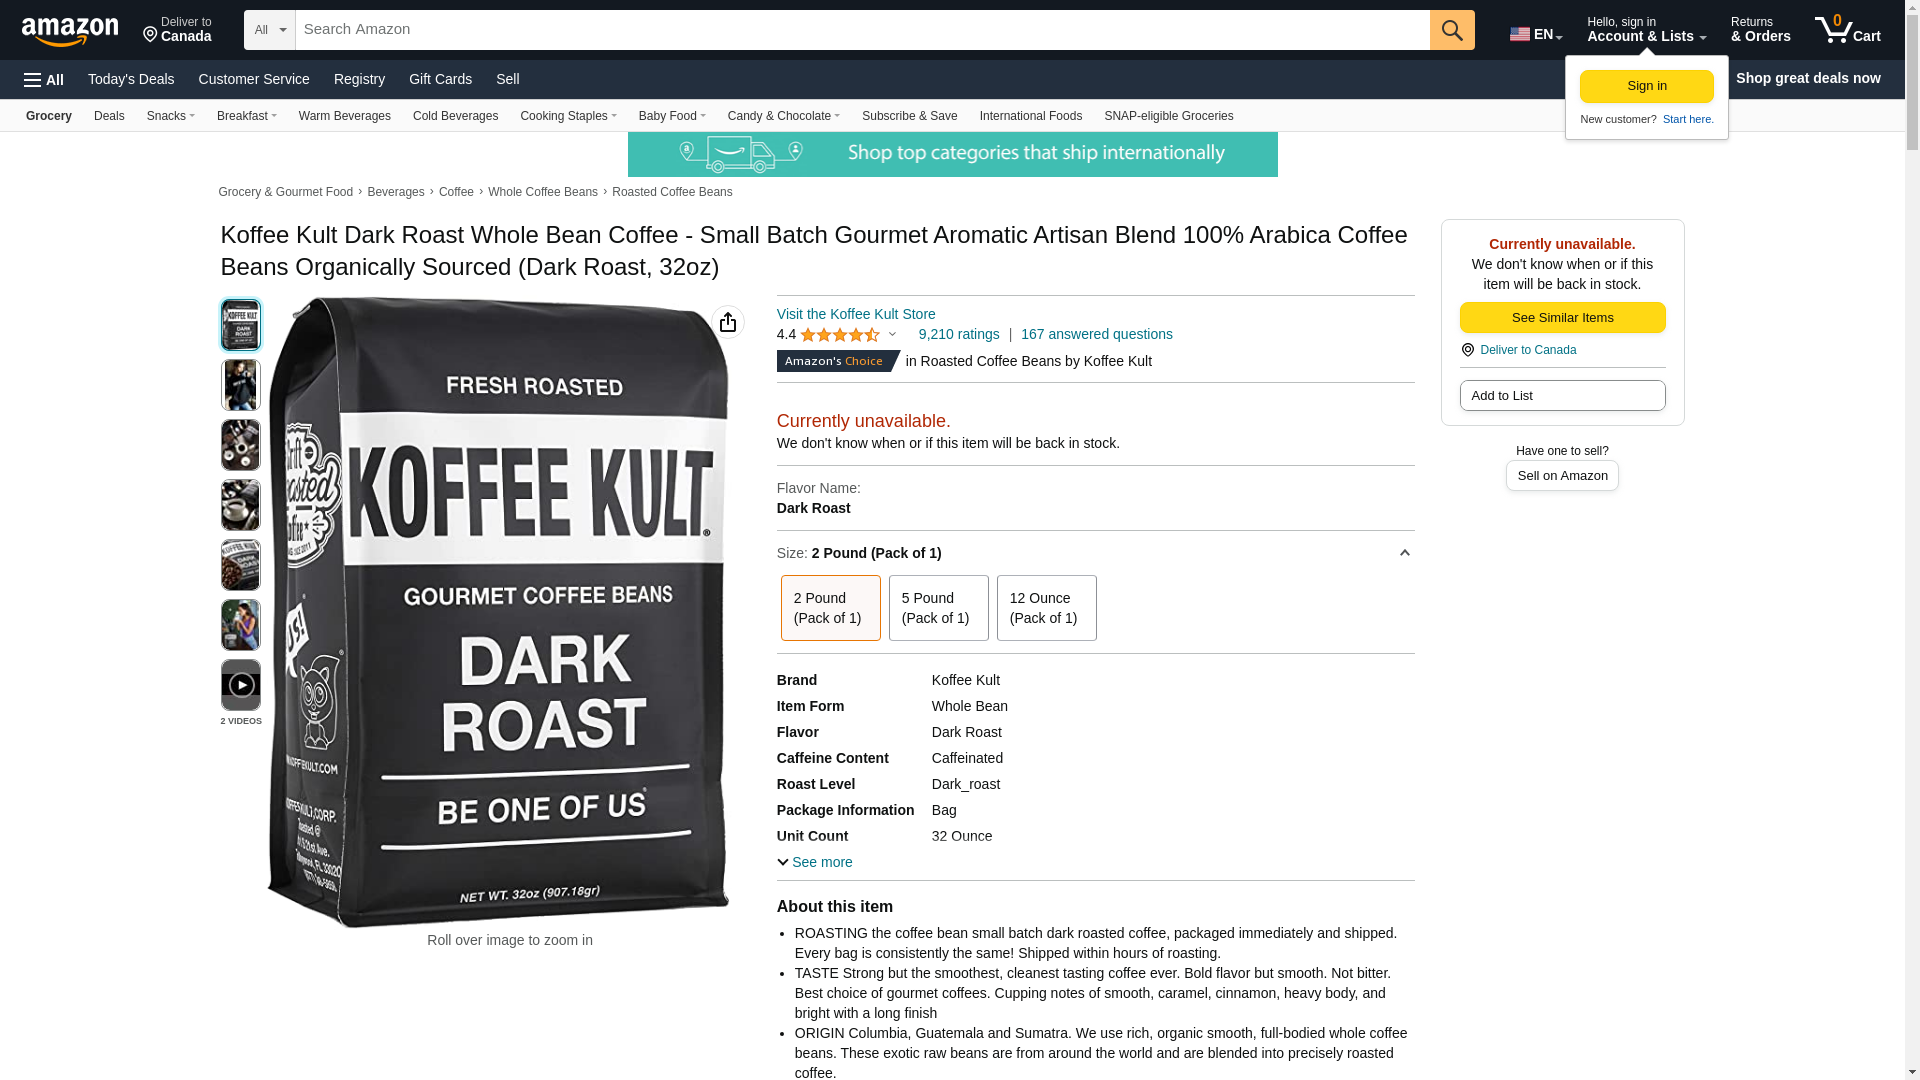
Task: Select the second product image thumbnail
Action: point(241,385)
